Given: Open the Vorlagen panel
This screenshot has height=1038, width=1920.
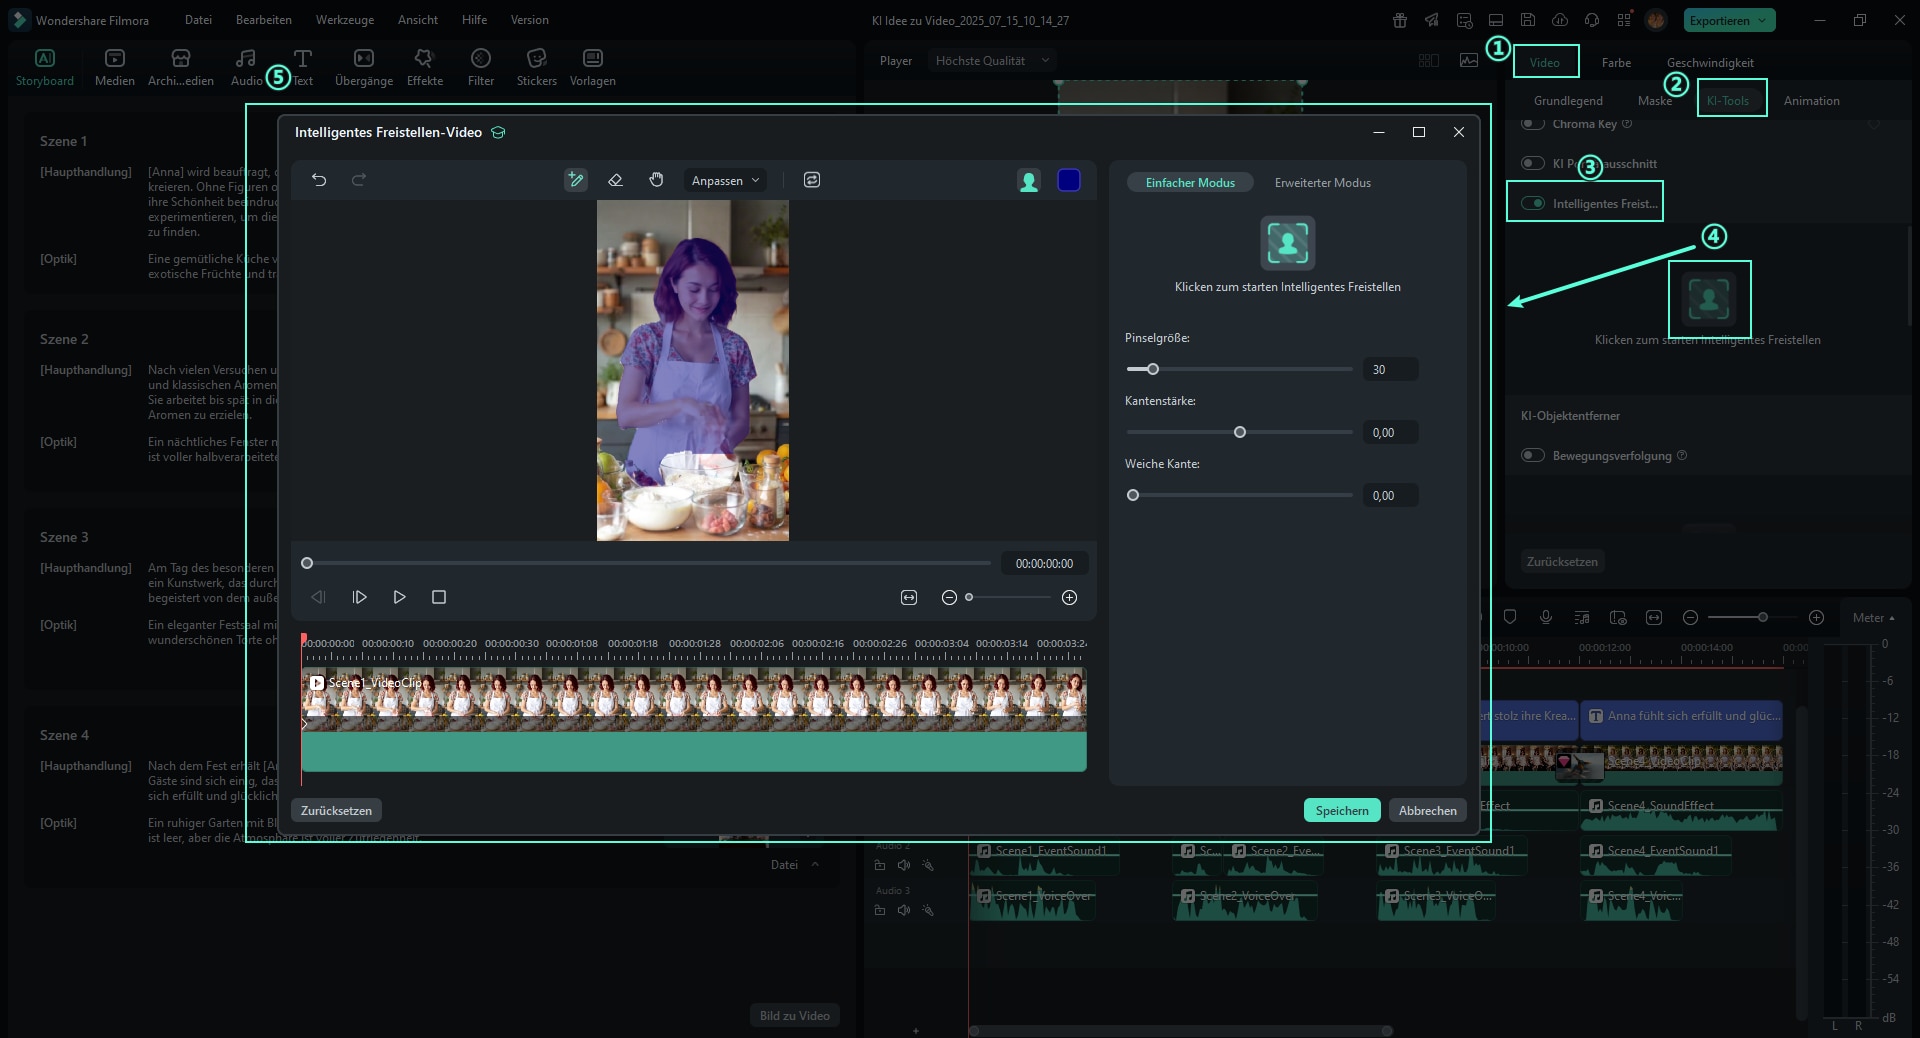Looking at the screenshot, I should click(x=593, y=67).
